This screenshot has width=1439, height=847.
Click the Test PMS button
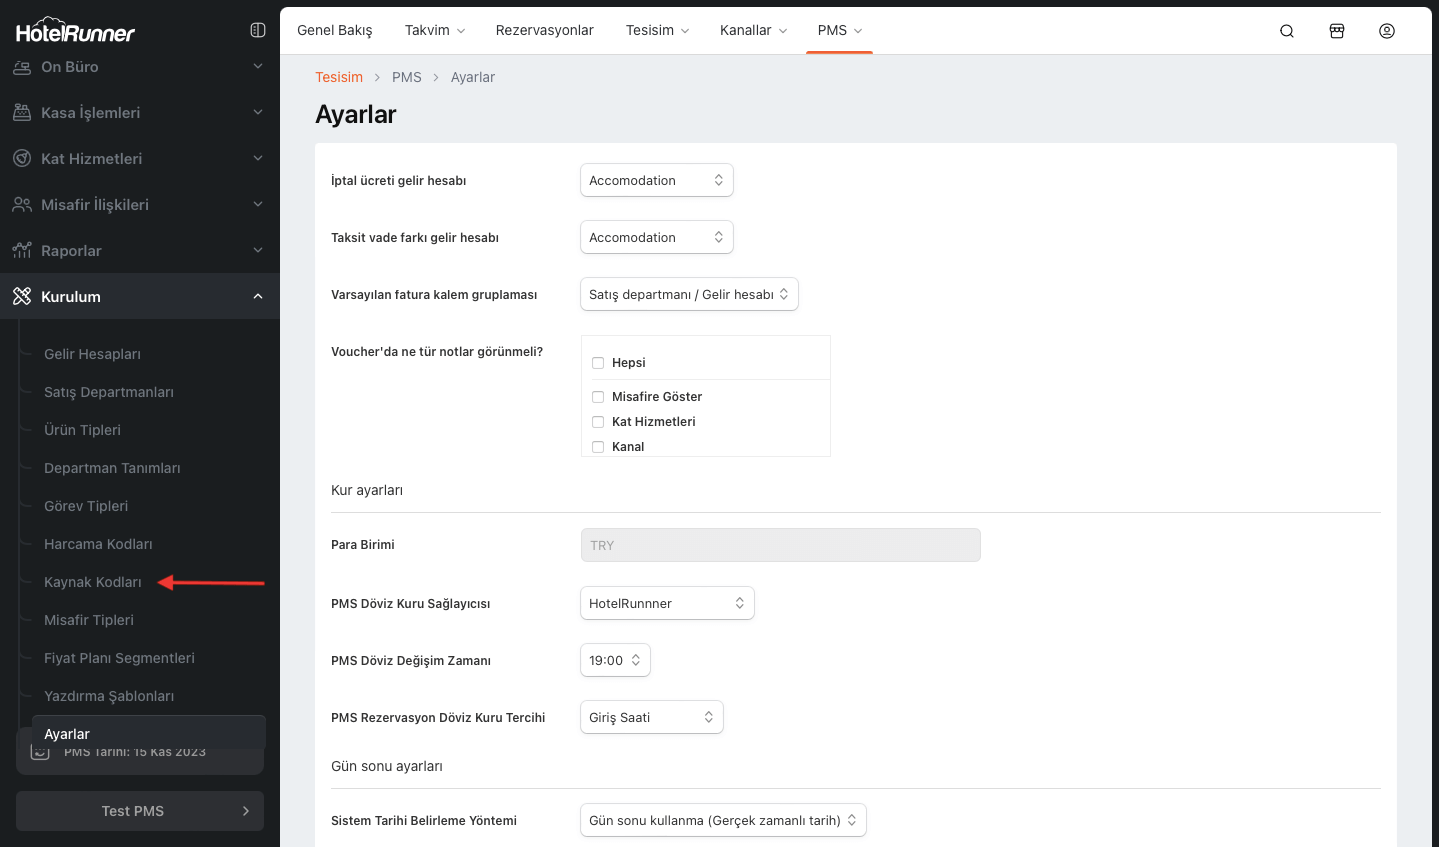(140, 811)
